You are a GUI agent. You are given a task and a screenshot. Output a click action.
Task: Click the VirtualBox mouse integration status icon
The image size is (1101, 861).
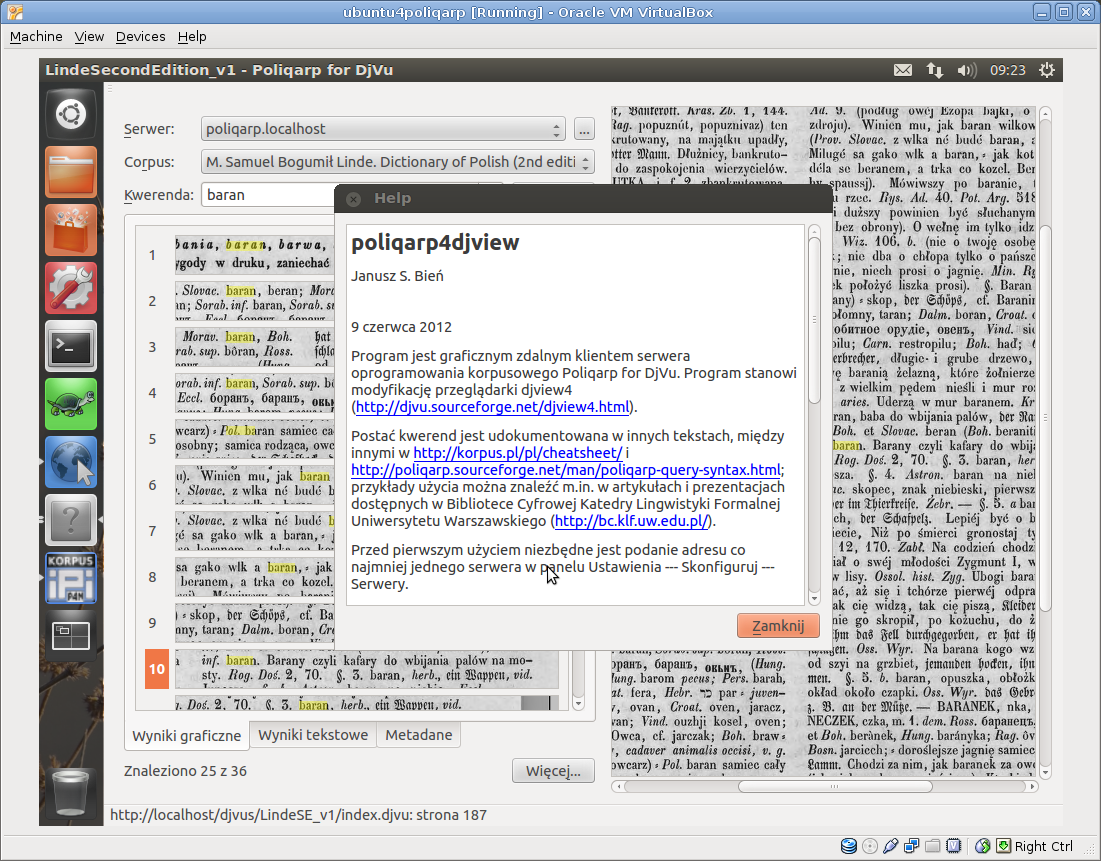pyautogui.click(x=982, y=846)
